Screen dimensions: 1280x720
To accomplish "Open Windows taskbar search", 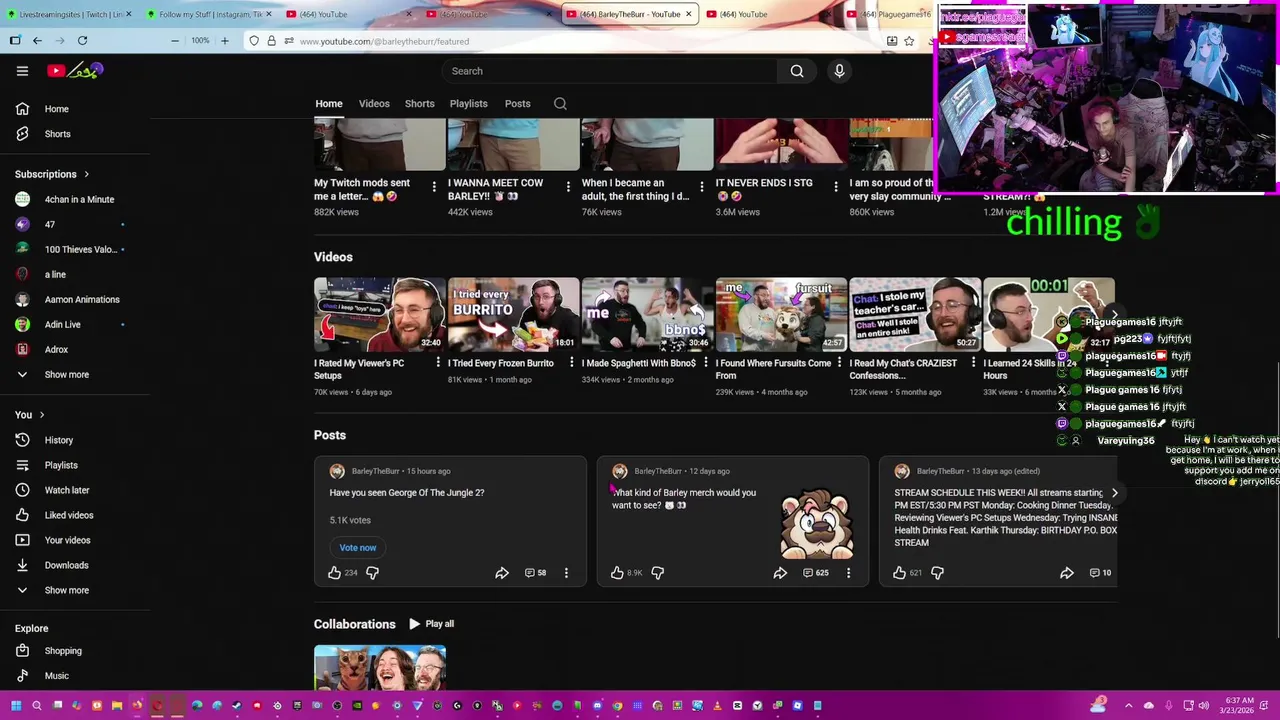I will click(37, 706).
